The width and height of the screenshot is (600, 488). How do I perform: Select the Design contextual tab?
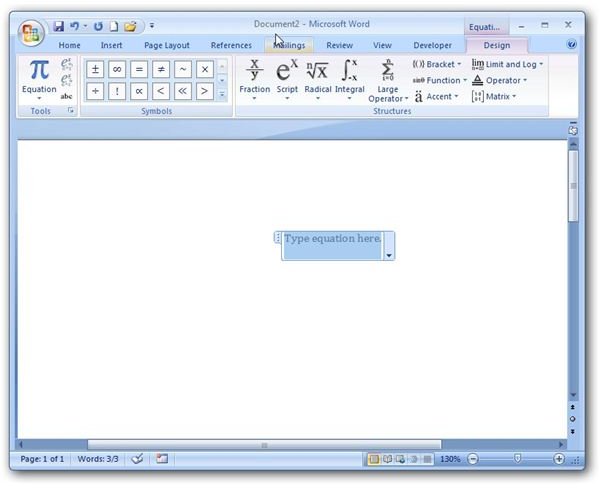497,45
